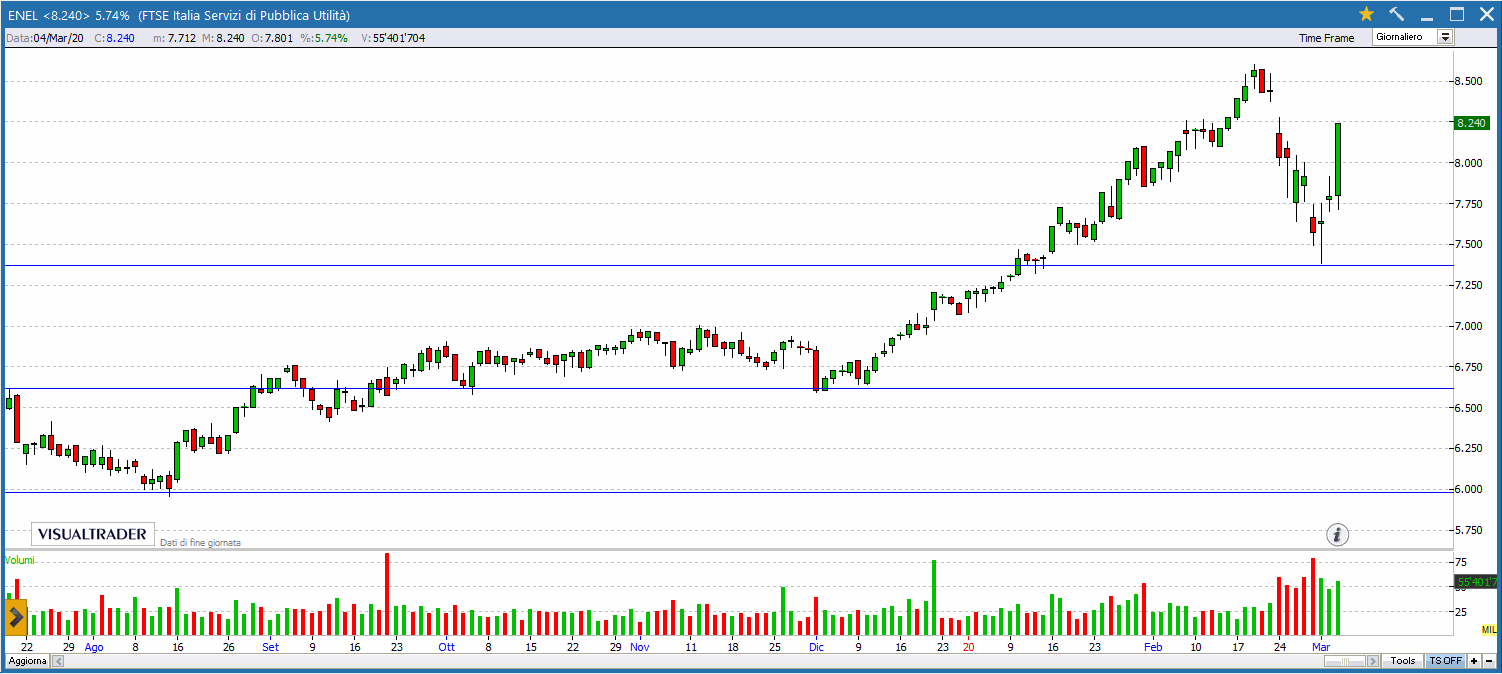Screen dimensions: 1502x674
Task: Click the Volumi panel label
Action: click(x=20, y=560)
